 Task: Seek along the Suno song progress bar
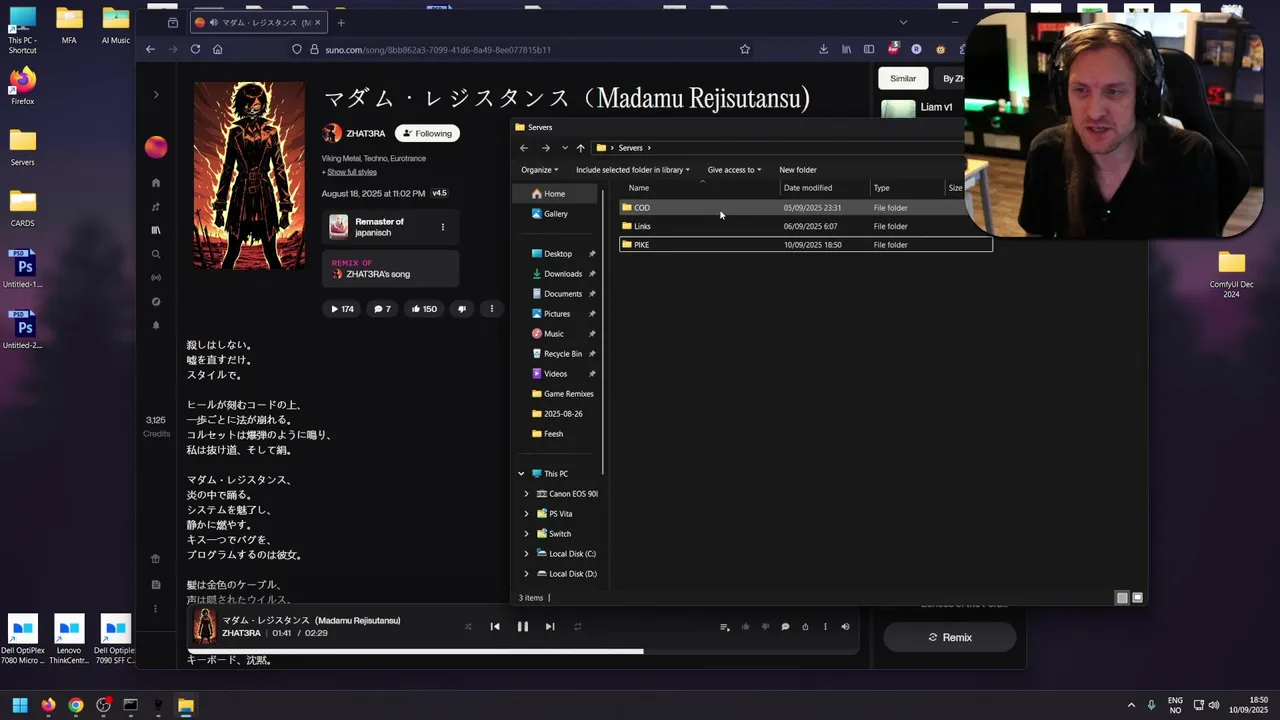(x=522, y=651)
